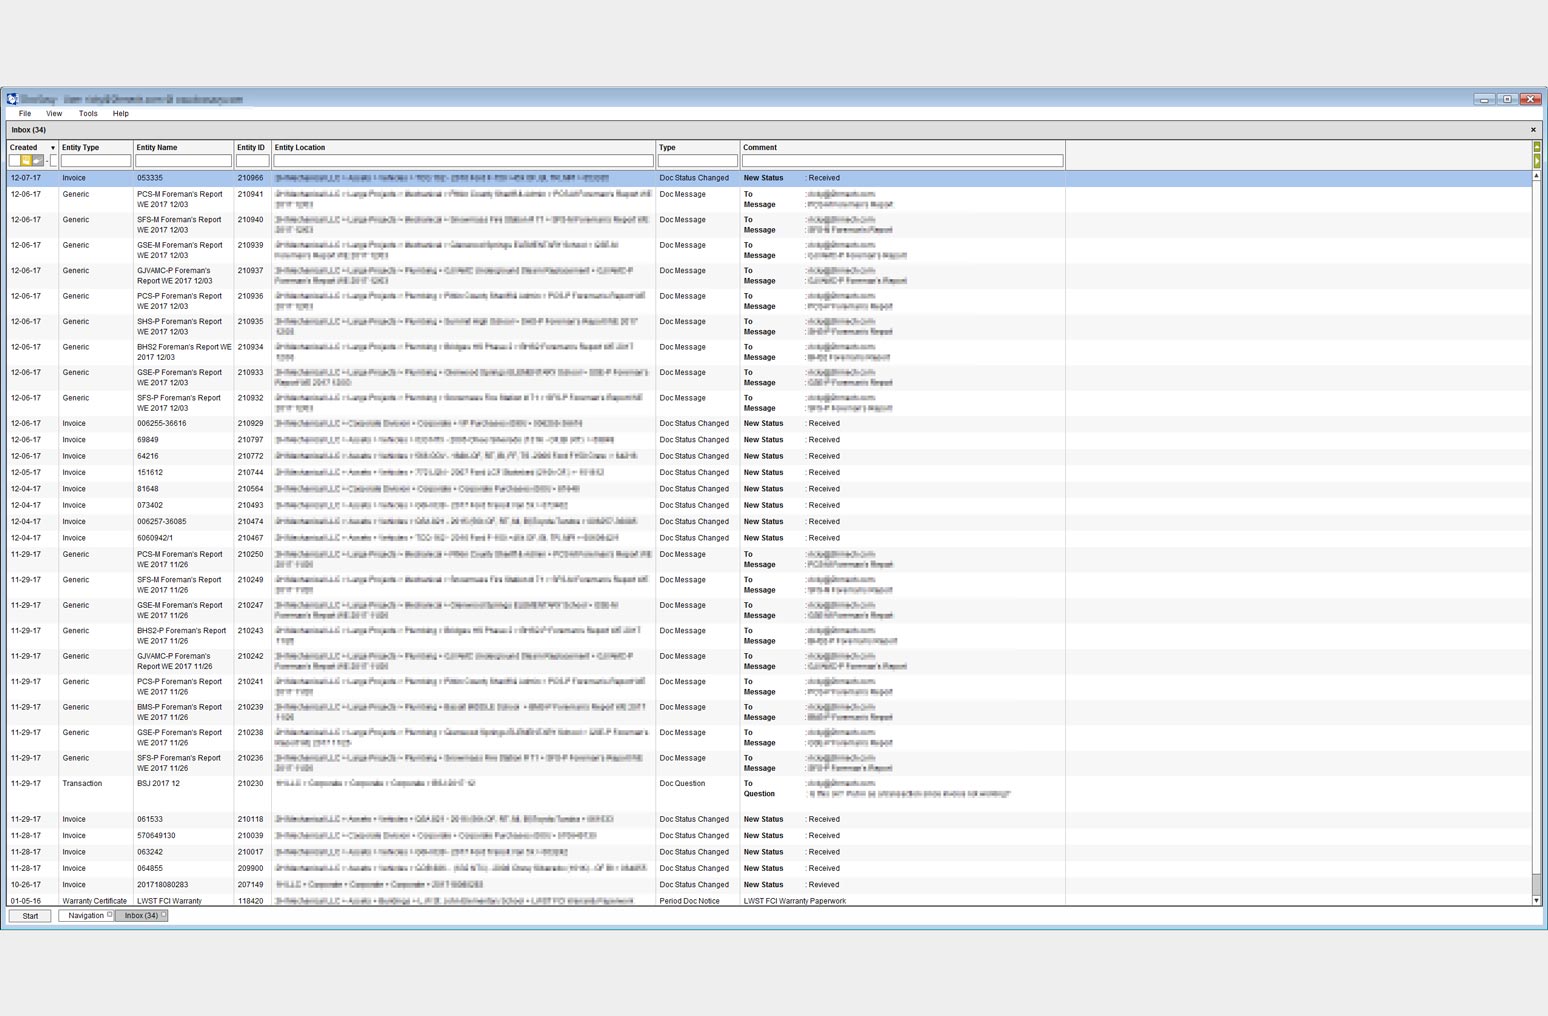The image size is (1548, 1016).
Task: Click the green right-arrow icon above the scrollbar
Action: click(x=1537, y=160)
